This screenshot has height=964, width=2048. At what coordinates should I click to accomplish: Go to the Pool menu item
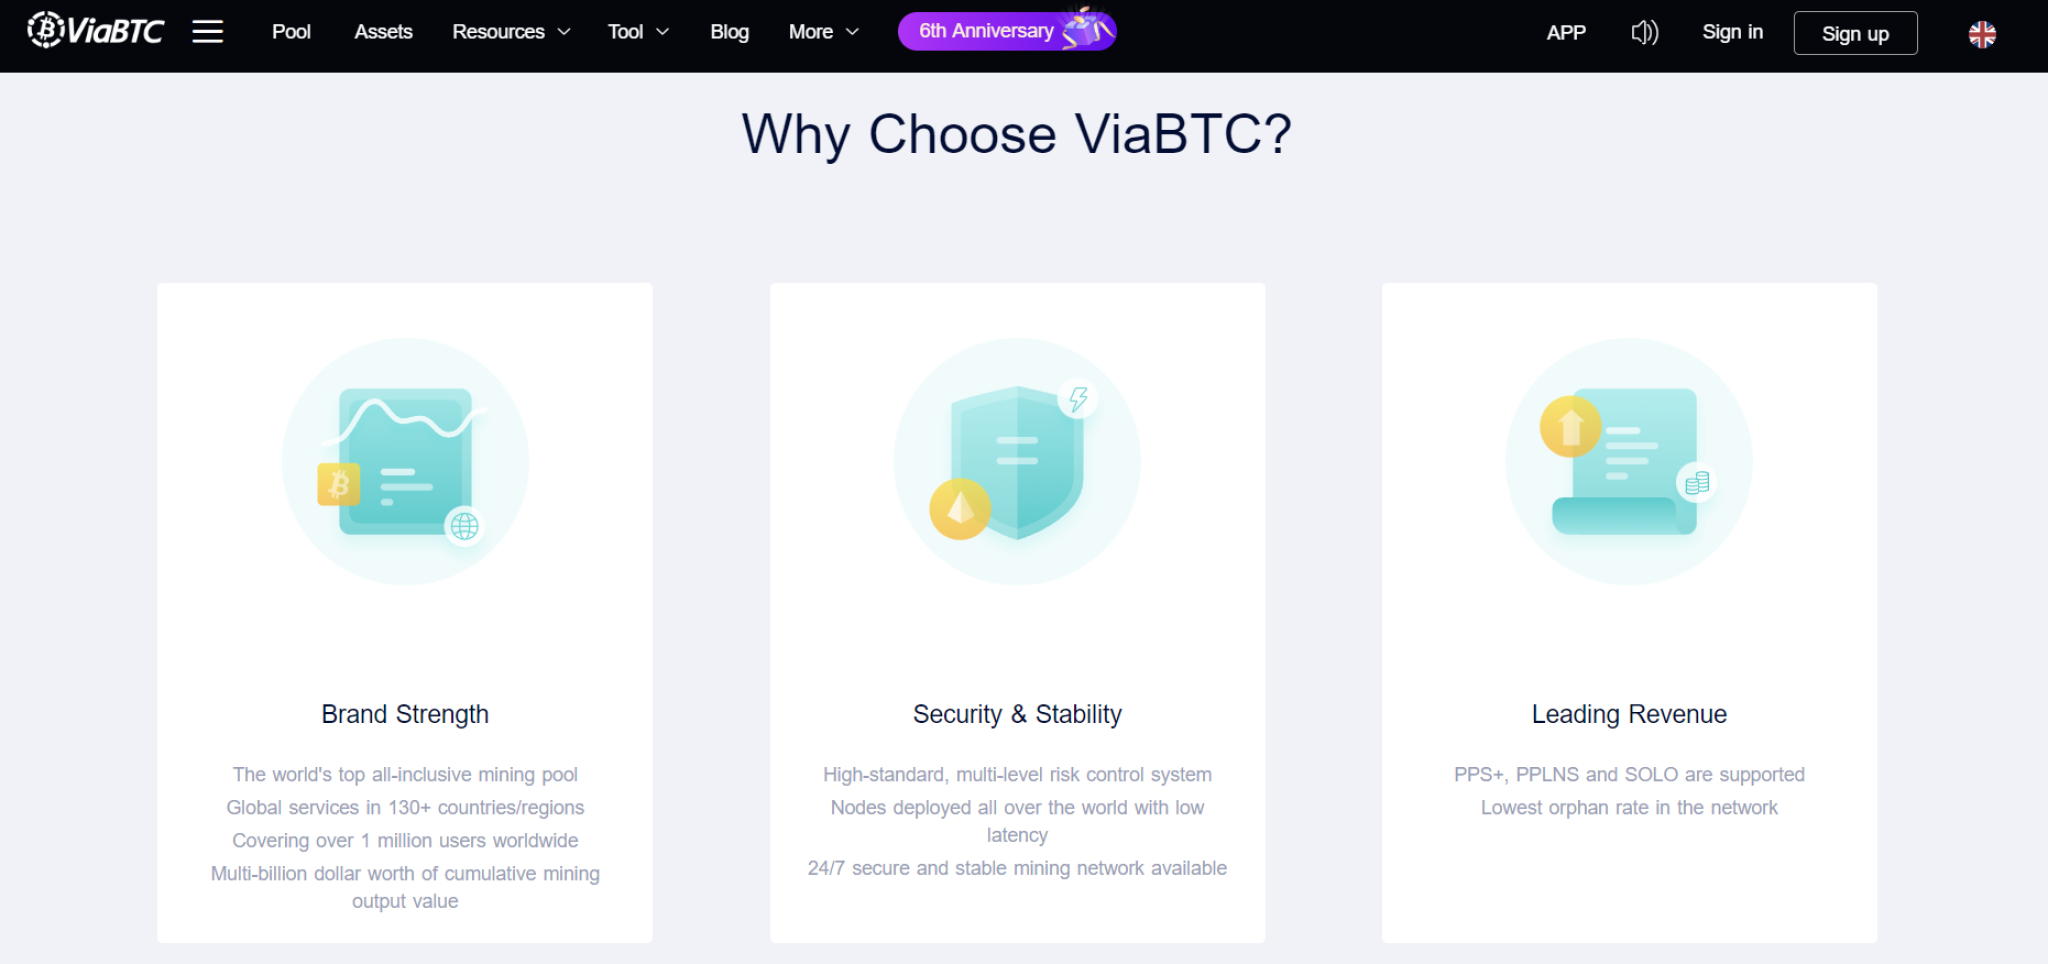click(291, 31)
